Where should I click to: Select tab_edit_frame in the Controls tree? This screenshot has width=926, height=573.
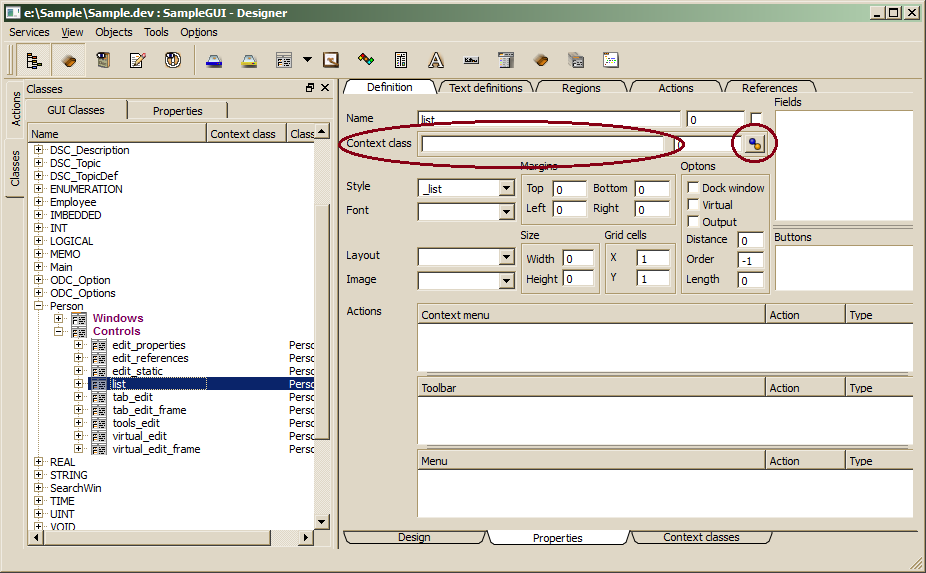point(149,410)
